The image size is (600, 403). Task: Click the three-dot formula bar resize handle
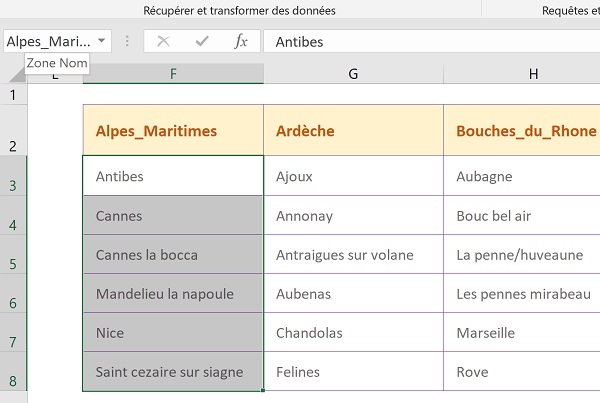(127, 41)
